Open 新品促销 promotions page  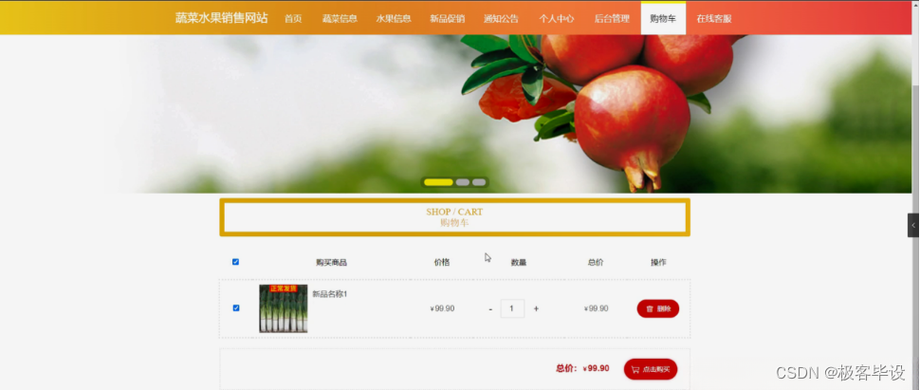(447, 19)
